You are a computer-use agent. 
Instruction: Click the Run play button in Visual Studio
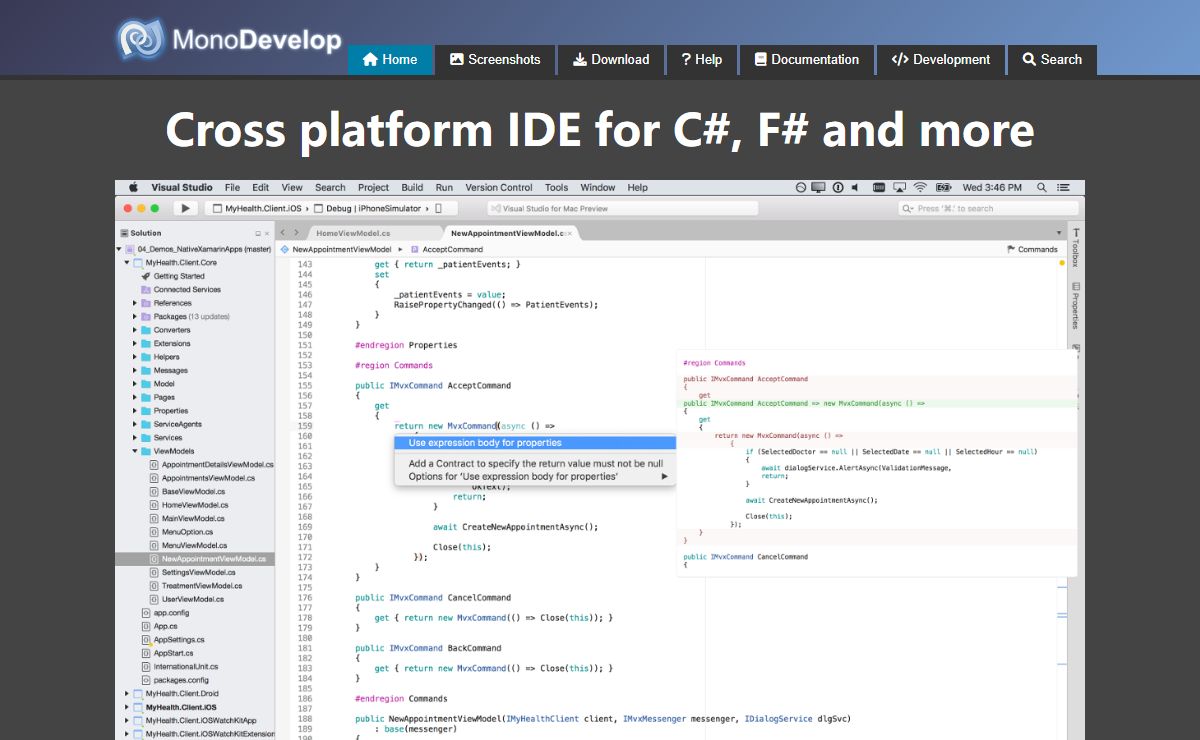pos(185,208)
